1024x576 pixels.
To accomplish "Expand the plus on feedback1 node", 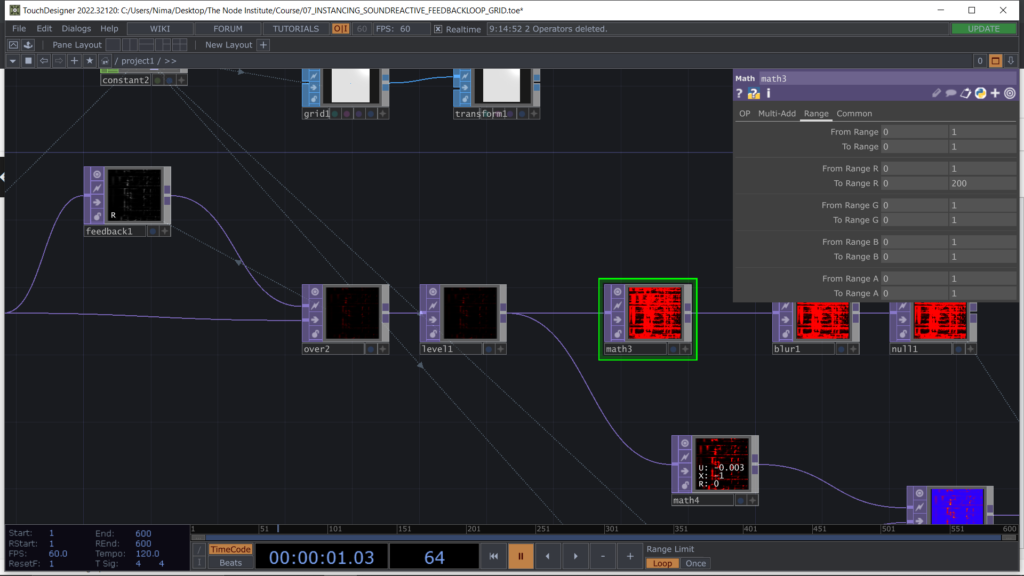I will pos(165,231).
